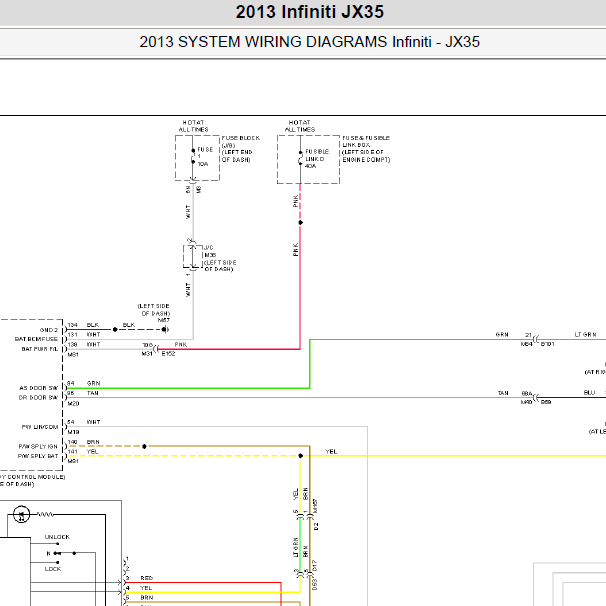Click the 'M40' connector label
Image resolution: width=606 pixels, height=606 pixels.
[526, 402]
